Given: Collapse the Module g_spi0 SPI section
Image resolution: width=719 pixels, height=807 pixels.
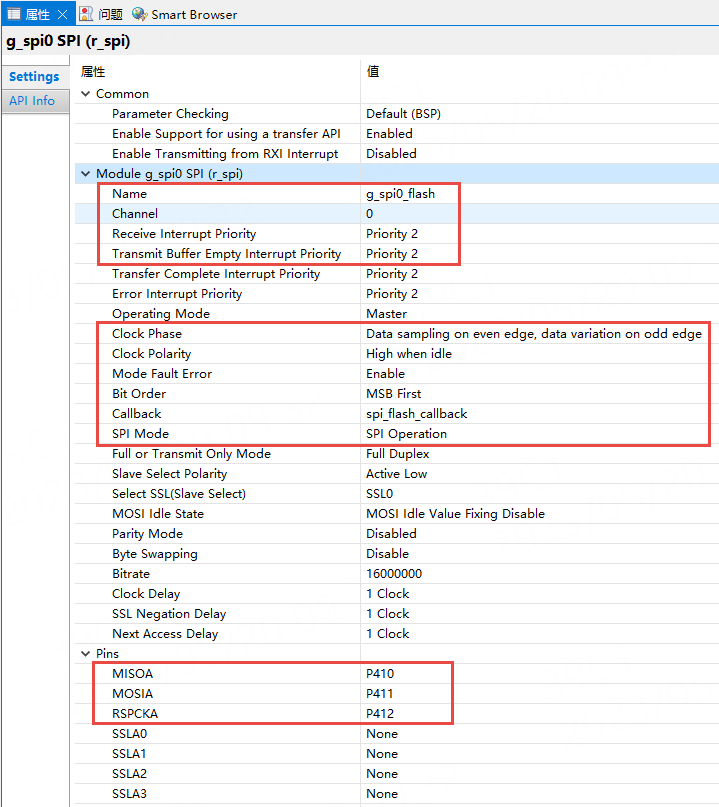Looking at the screenshot, I should 85,174.
